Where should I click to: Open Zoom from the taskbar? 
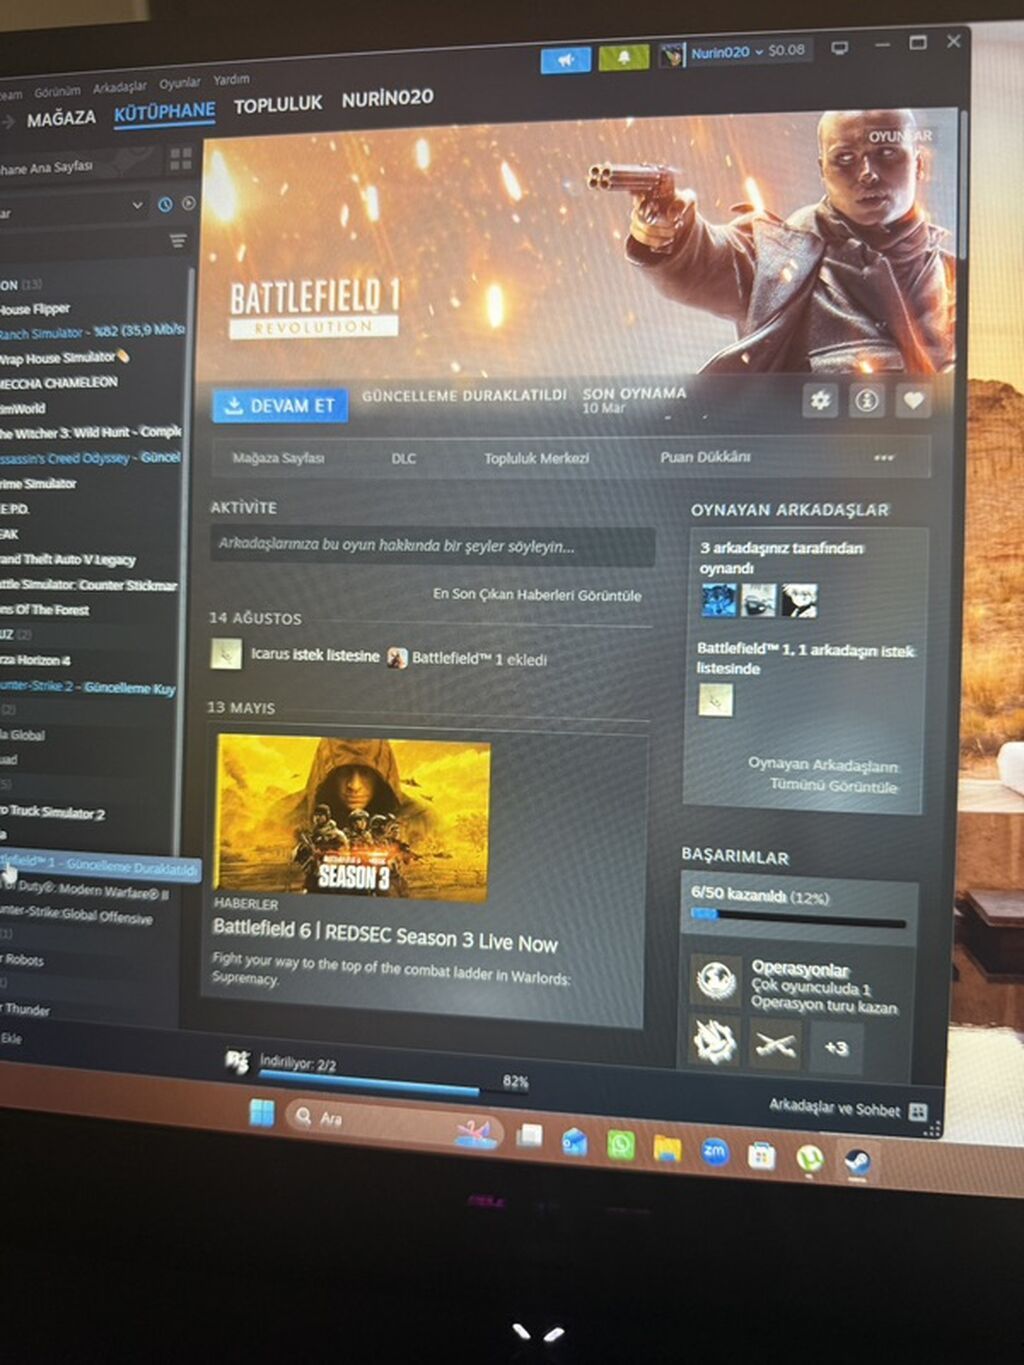click(x=714, y=1151)
